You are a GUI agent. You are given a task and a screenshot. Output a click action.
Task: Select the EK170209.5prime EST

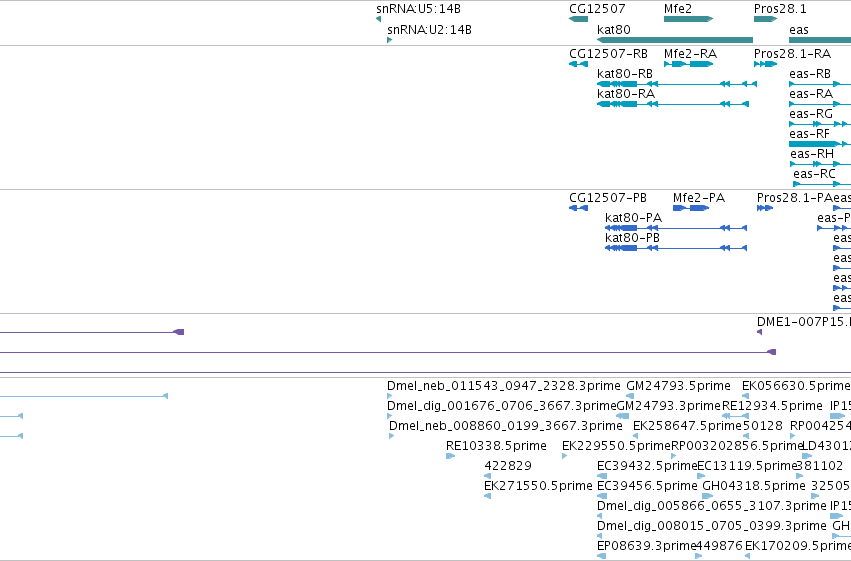(x=748, y=556)
